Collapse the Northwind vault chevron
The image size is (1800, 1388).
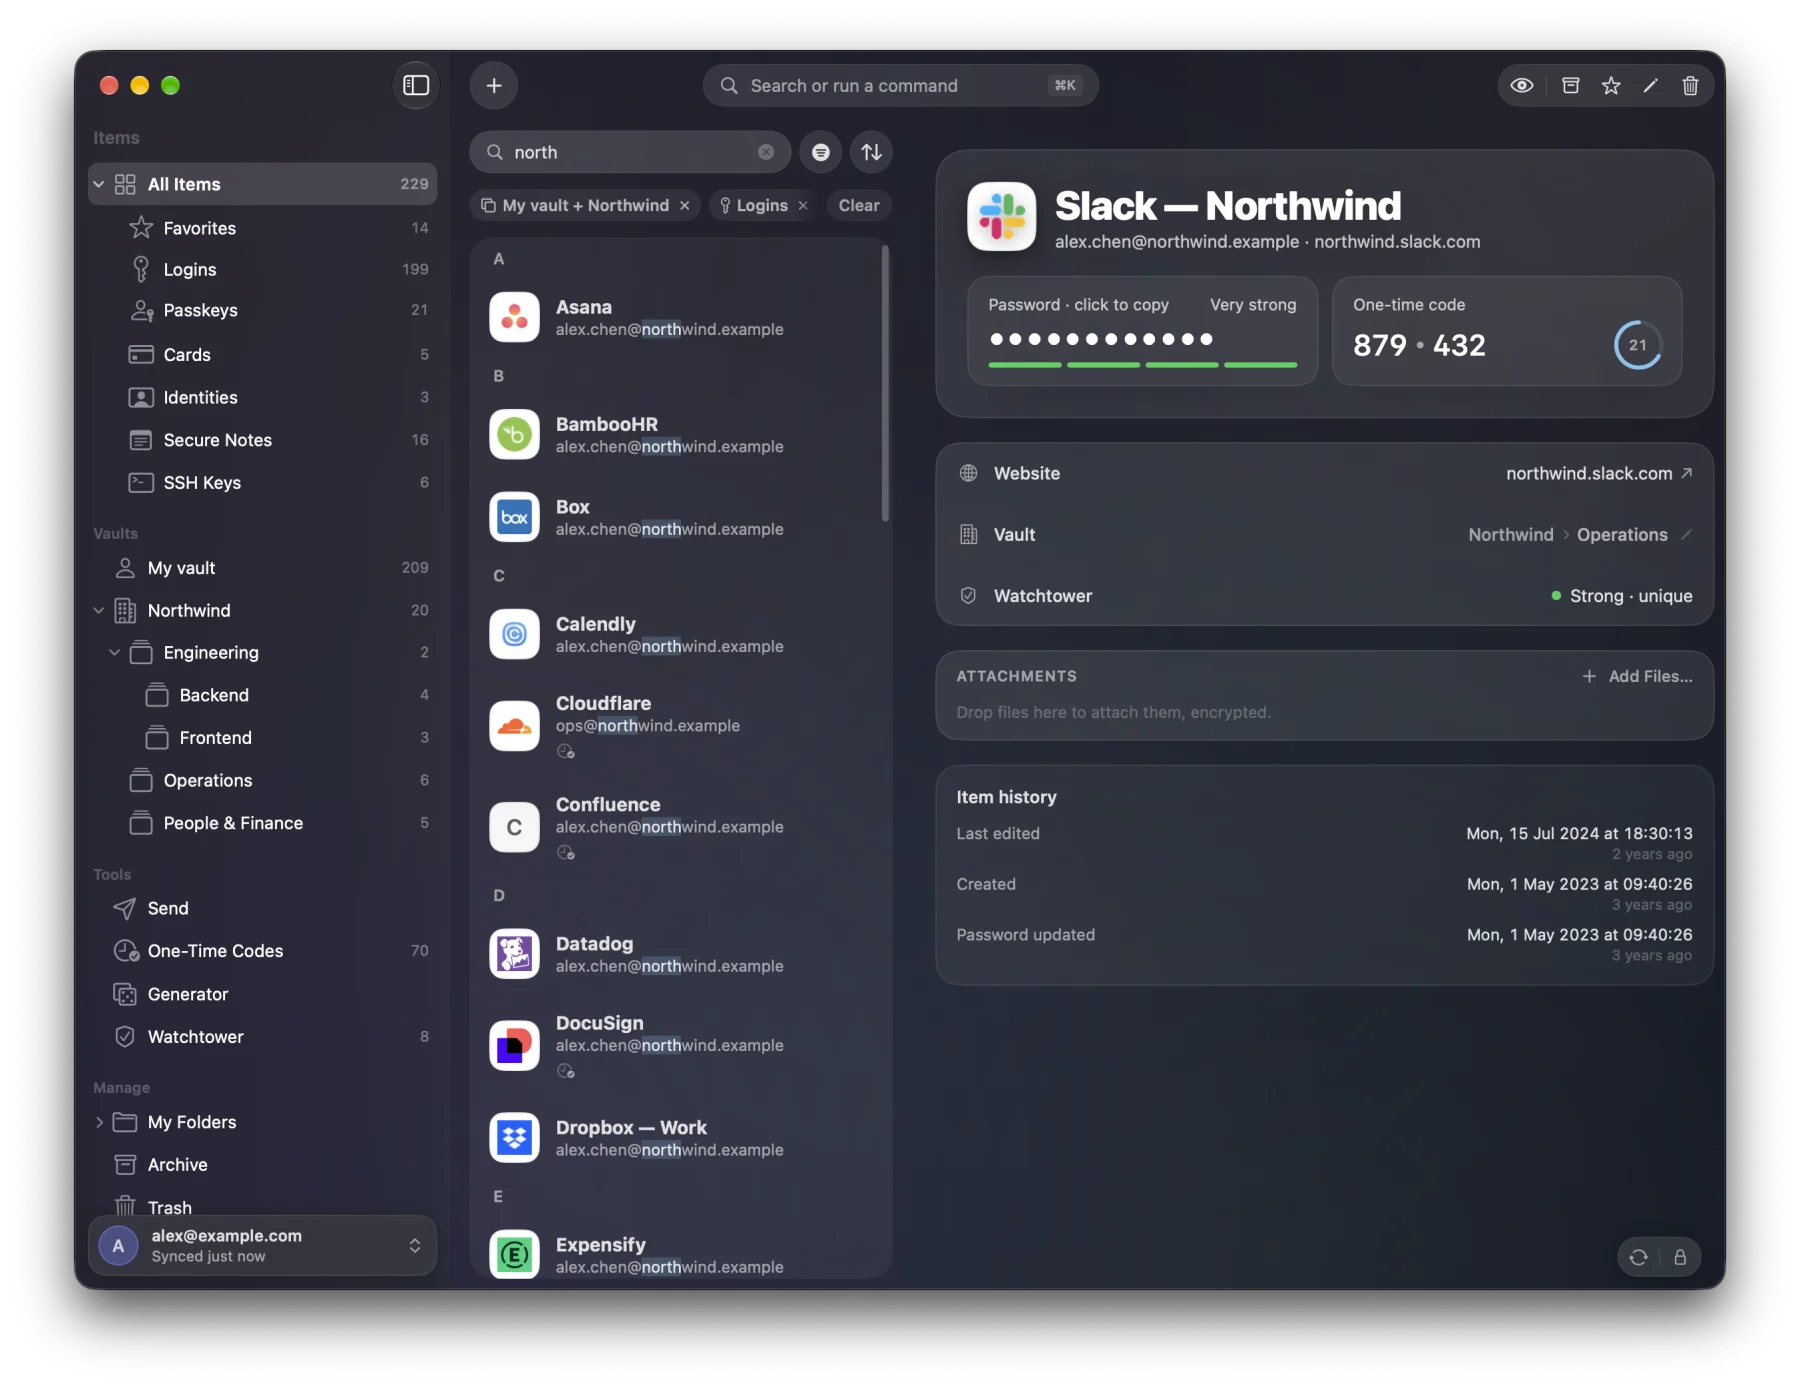(99, 610)
